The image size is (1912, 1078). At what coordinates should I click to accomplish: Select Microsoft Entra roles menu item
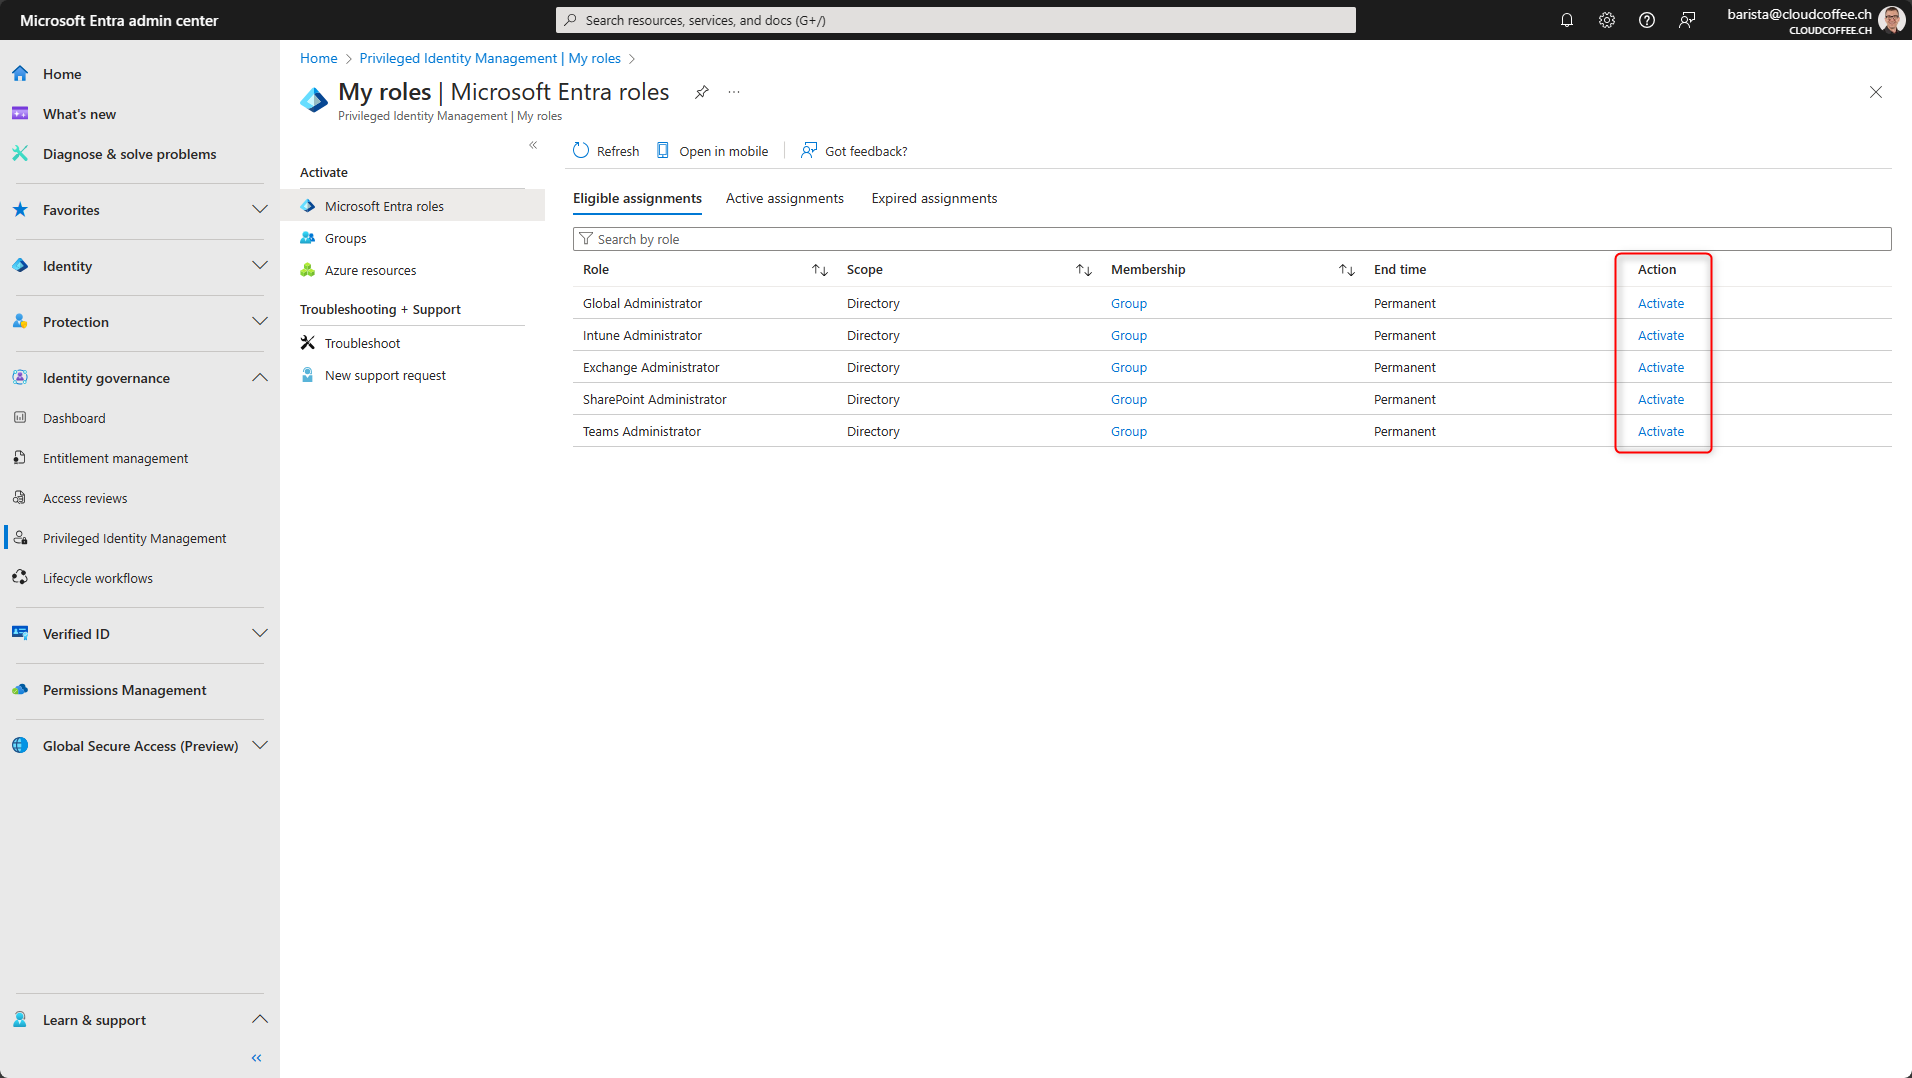click(412, 206)
